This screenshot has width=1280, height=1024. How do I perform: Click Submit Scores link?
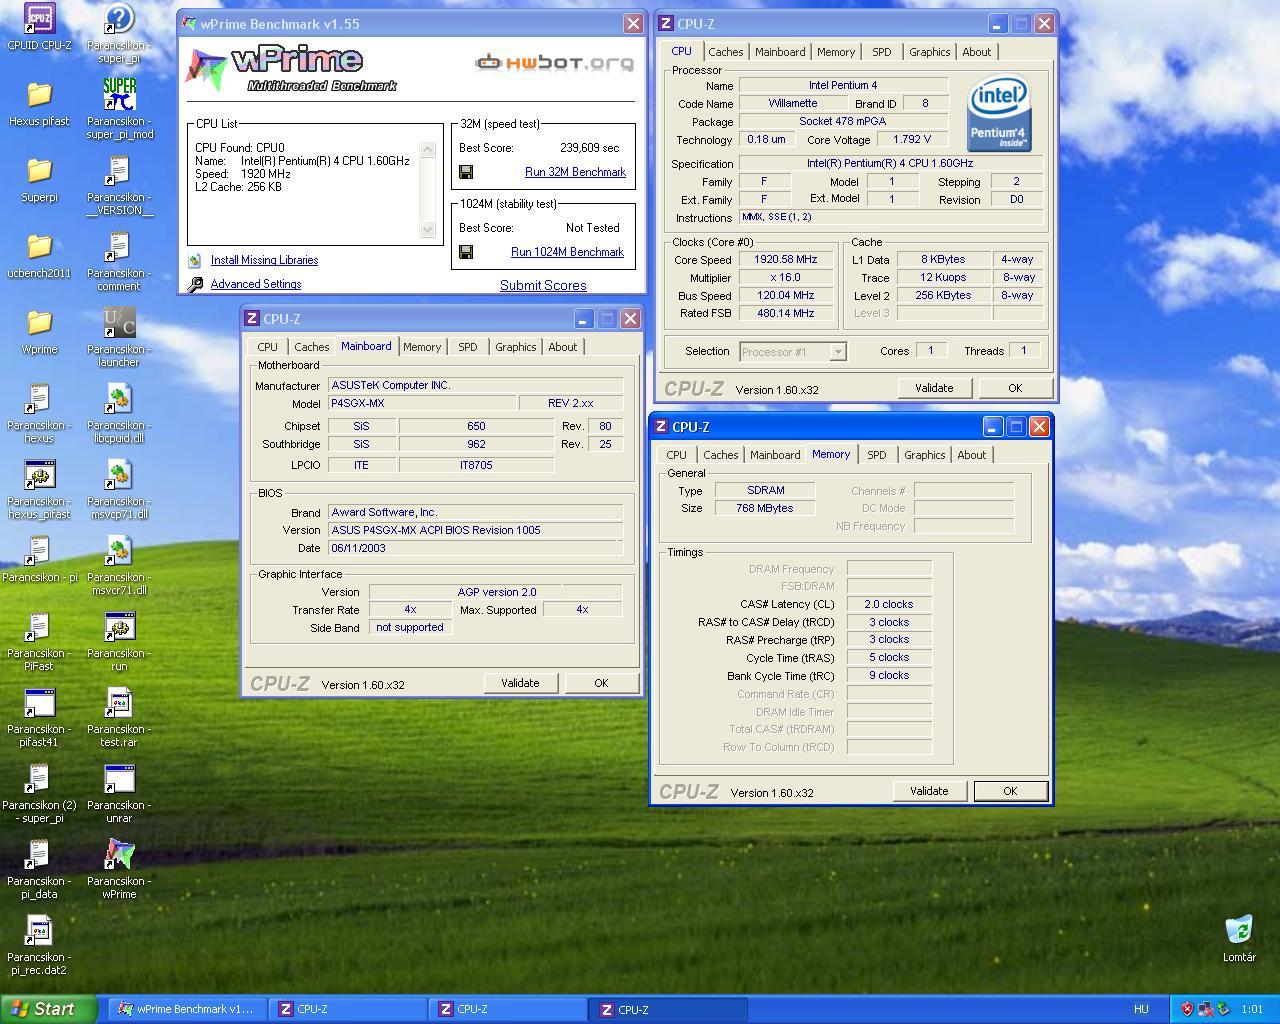pyautogui.click(x=543, y=285)
